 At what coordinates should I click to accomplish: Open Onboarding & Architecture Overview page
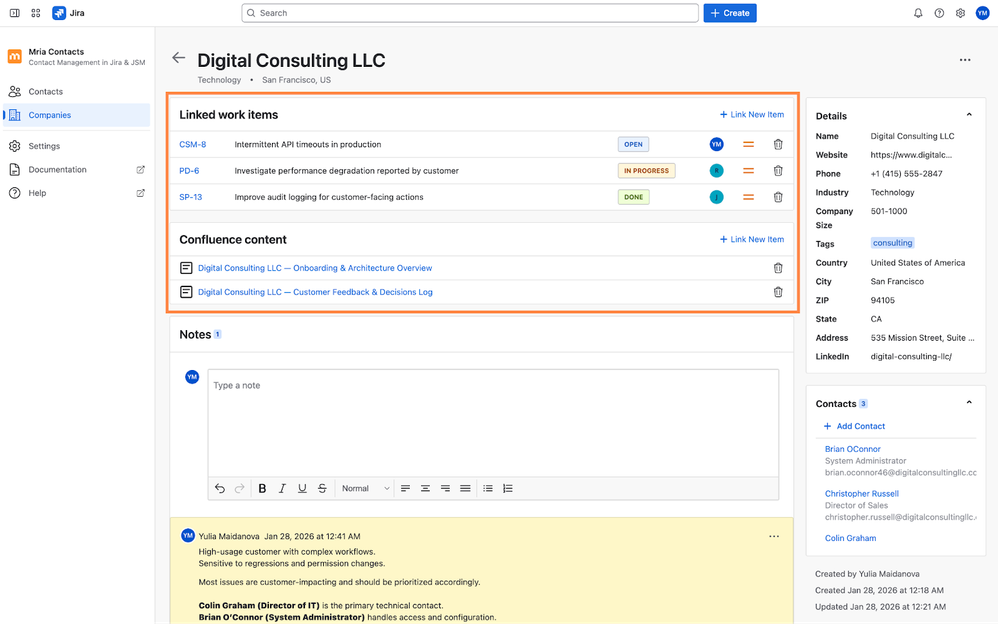click(315, 268)
